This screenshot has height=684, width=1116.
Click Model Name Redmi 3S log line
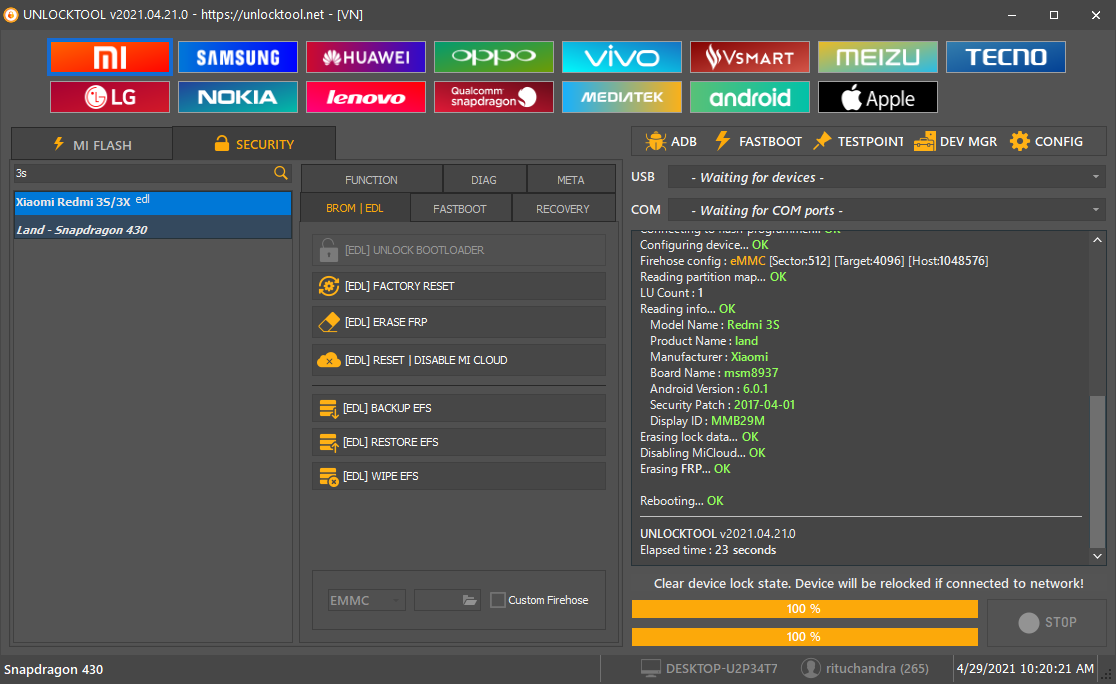(x=715, y=325)
